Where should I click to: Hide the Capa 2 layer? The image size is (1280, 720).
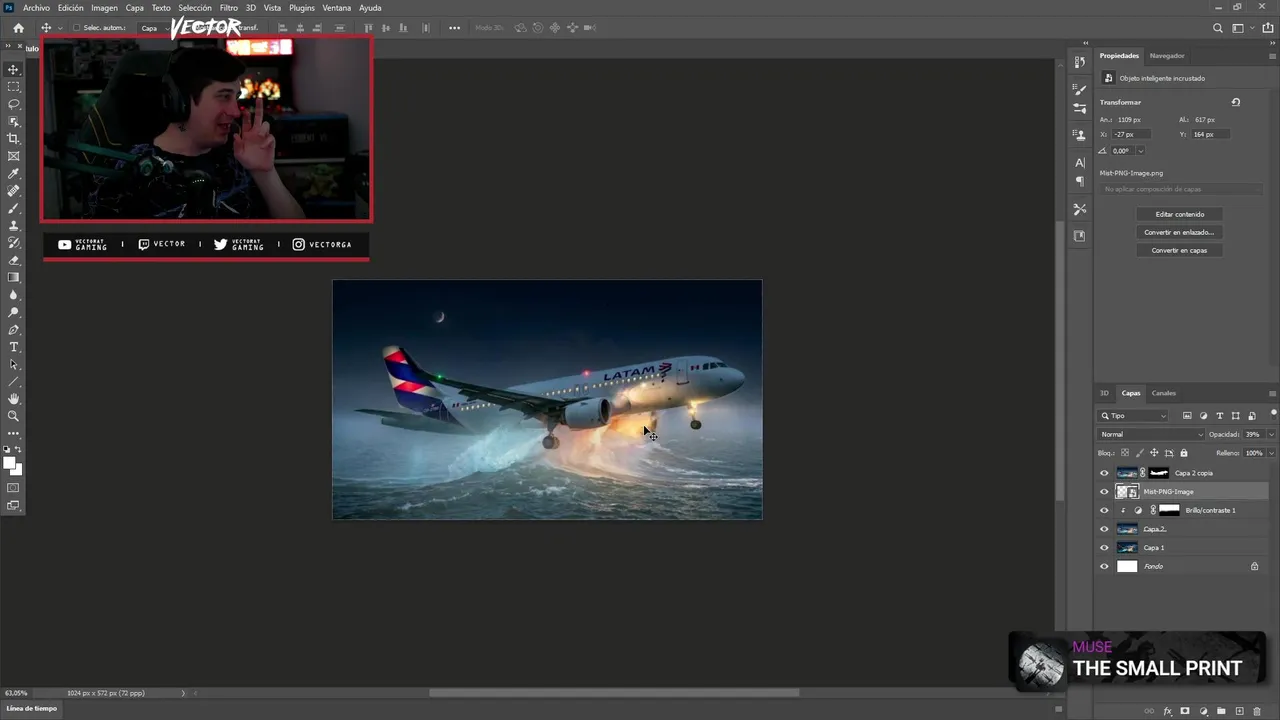point(1104,529)
